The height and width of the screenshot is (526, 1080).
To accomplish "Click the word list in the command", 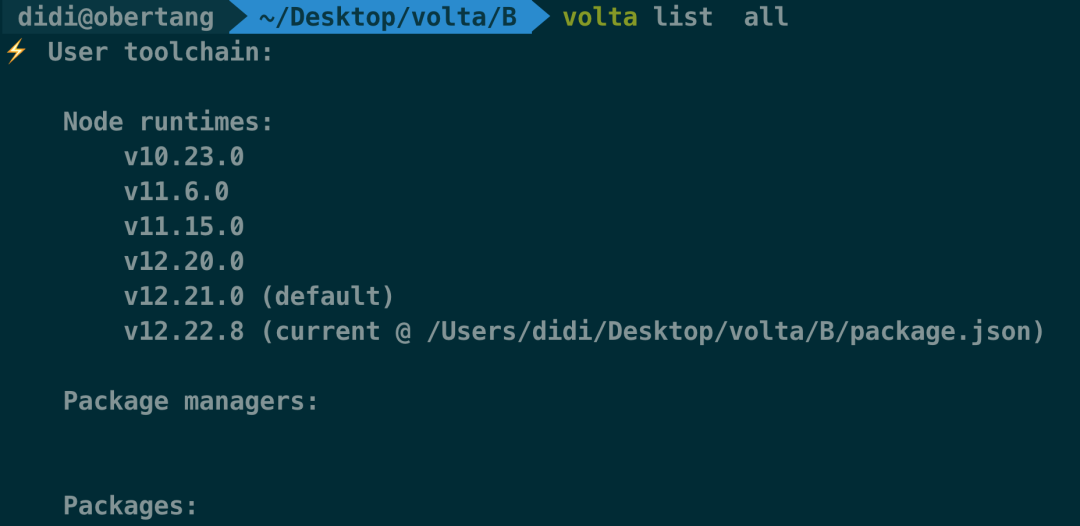I will click(683, 17).
